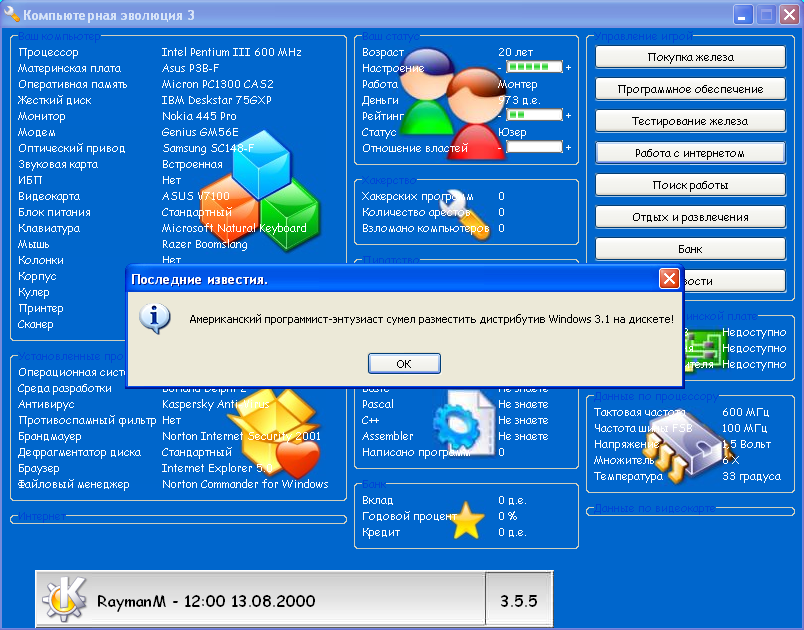Image resolution: width=804 pixels, height=630 pixels.
Task: Open Тестирование железа
Action: 690,121
